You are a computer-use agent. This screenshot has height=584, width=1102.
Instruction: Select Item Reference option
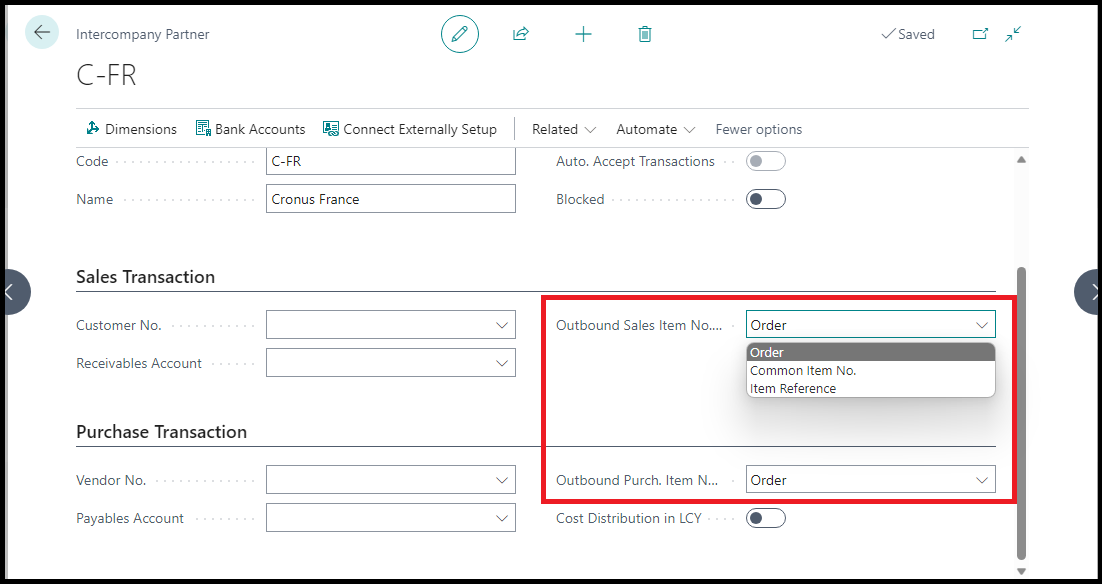871,389
